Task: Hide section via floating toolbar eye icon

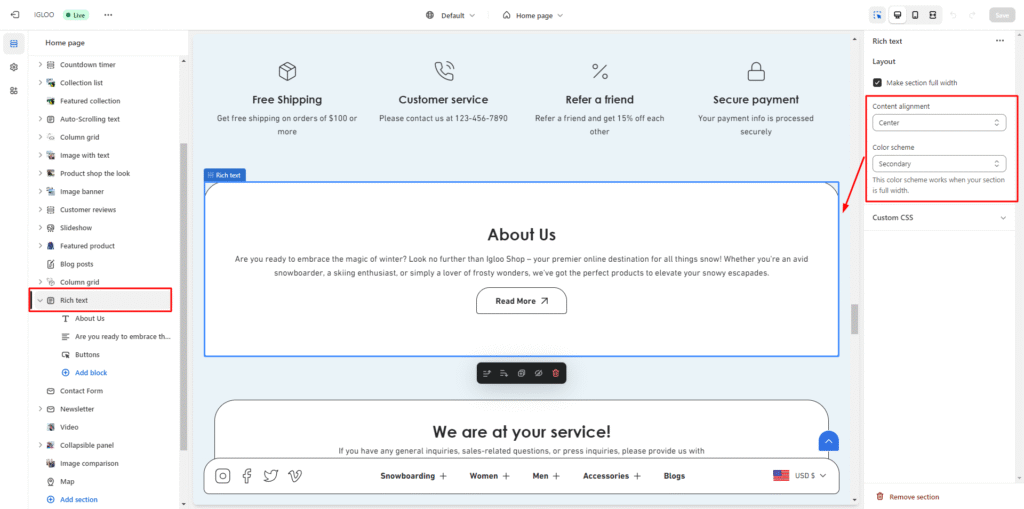Action: click(x=538, y=373)
